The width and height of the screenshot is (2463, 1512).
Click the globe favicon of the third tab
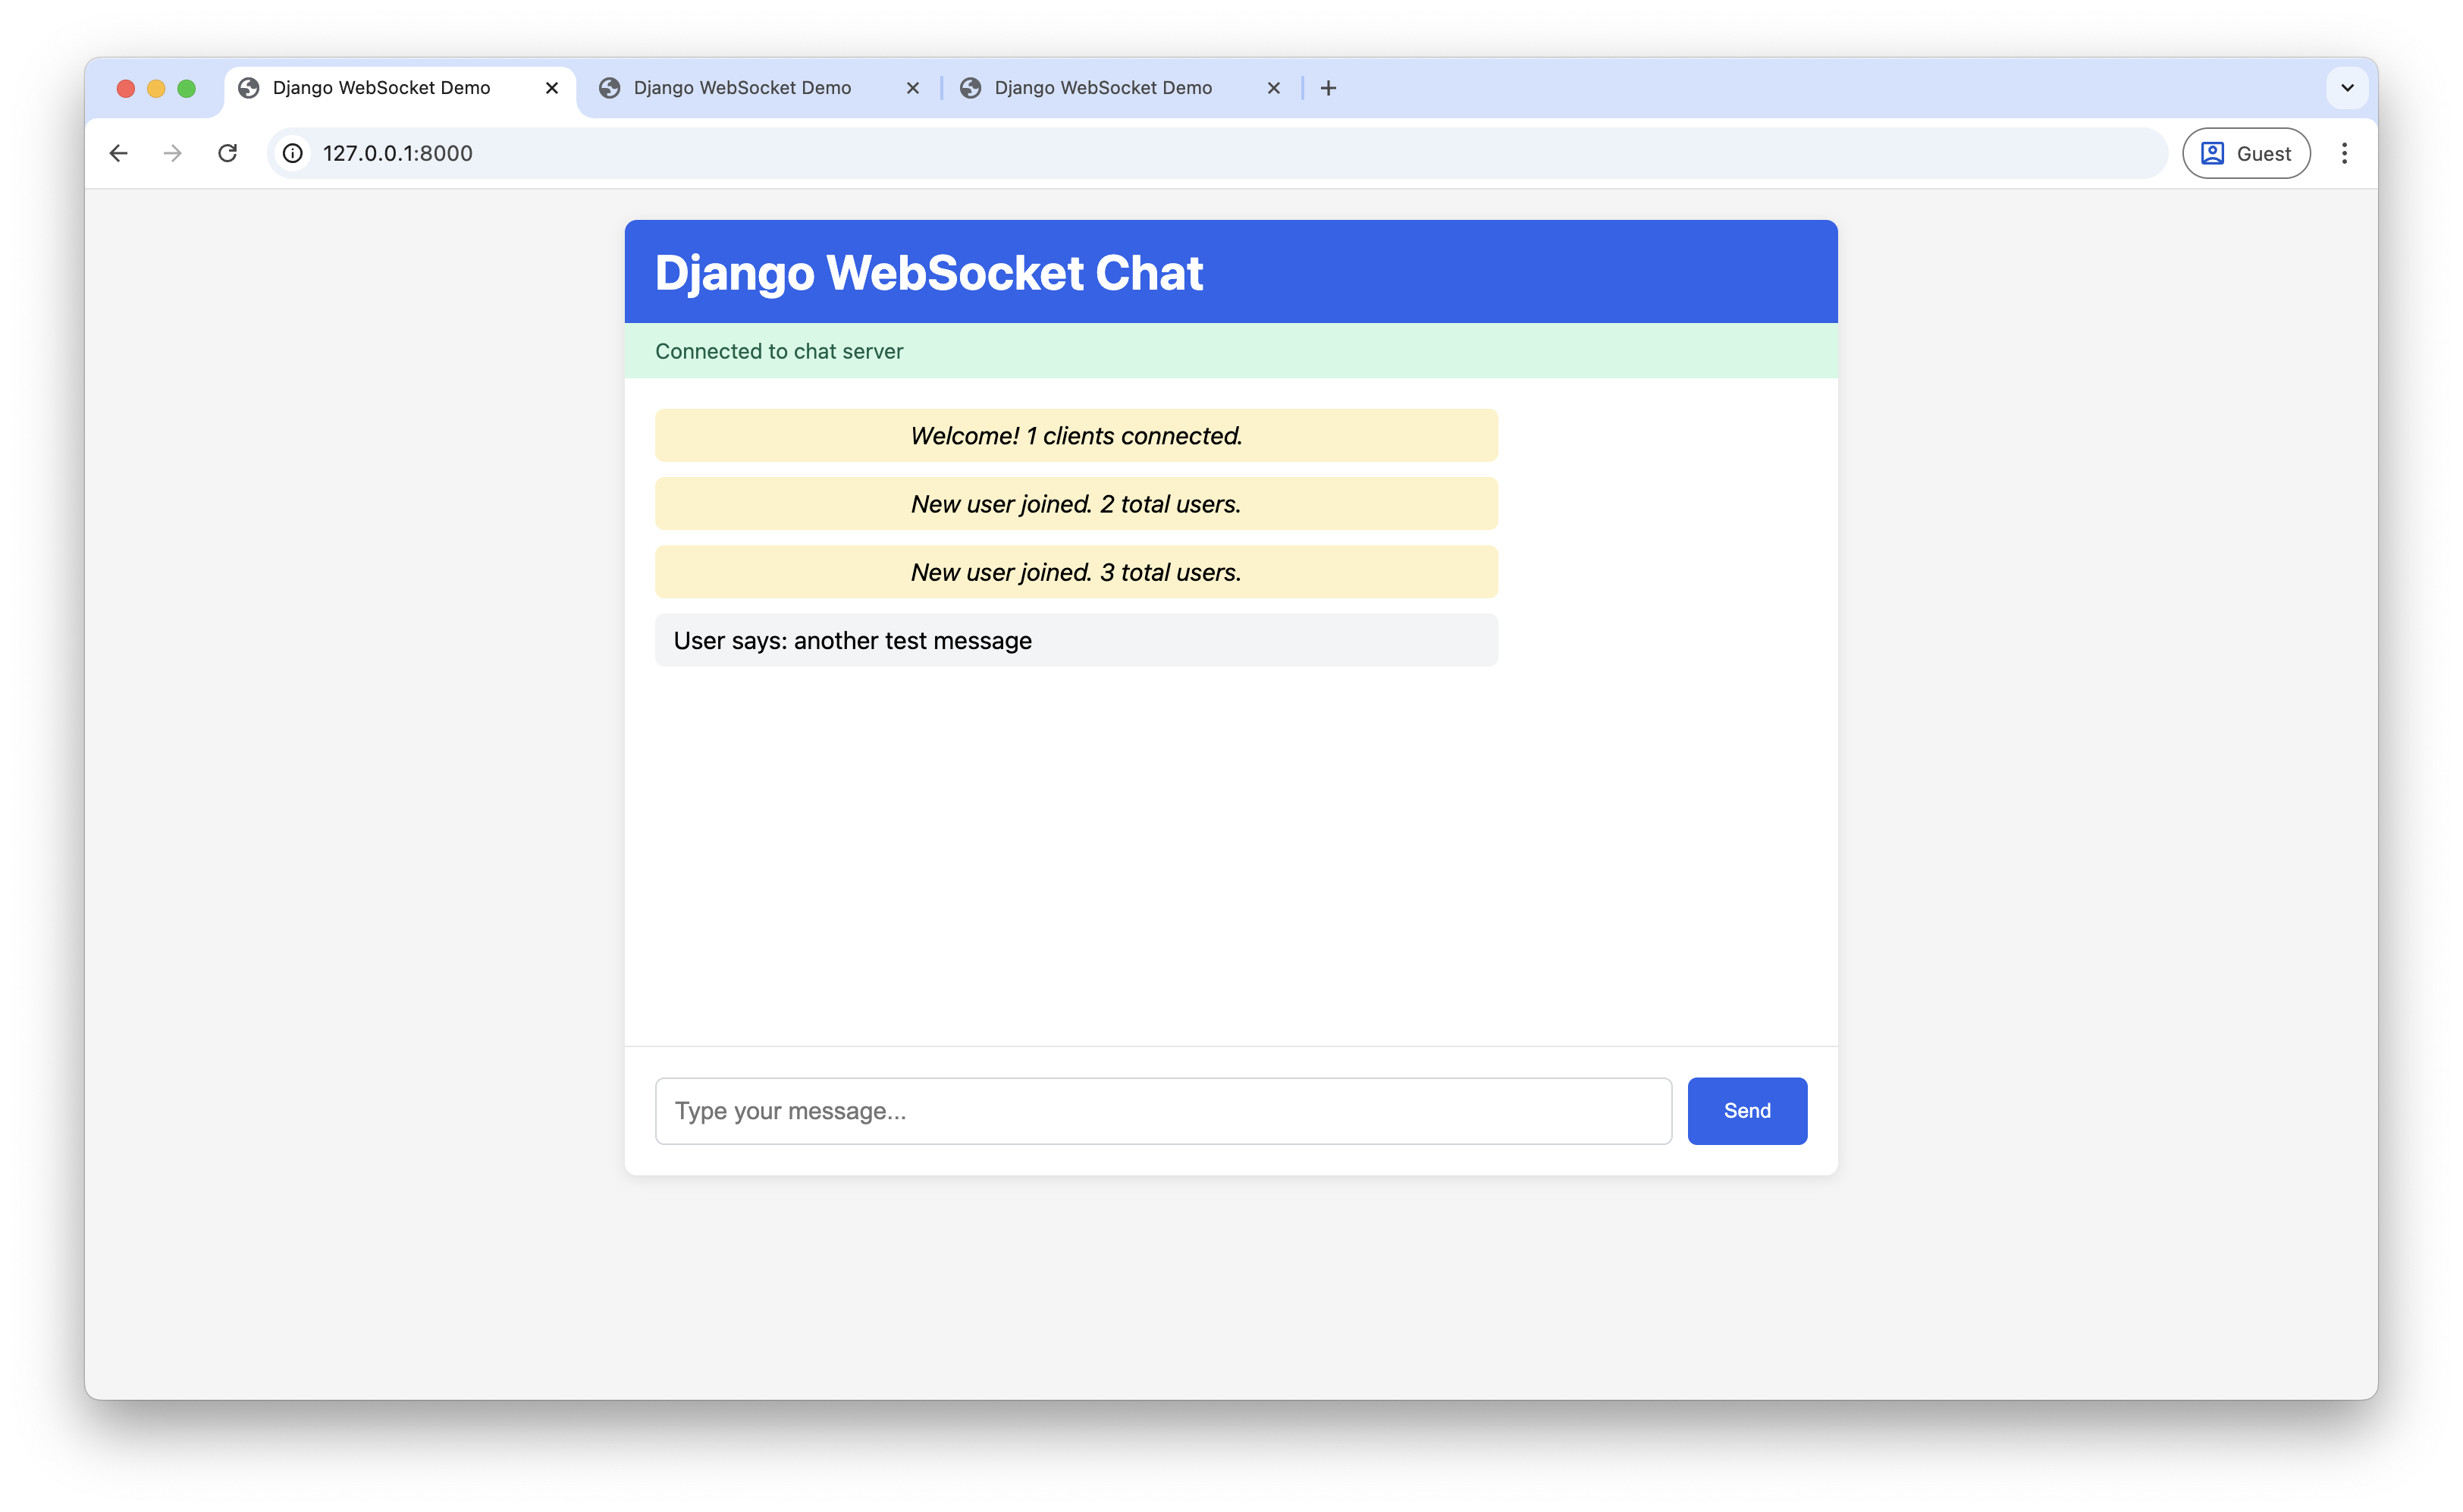(x=970, y=88)
